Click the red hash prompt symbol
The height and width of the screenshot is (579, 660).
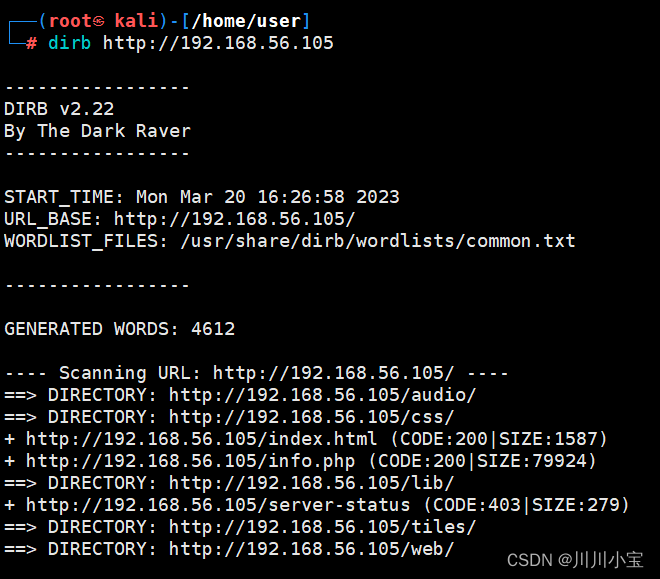(32, 43)
